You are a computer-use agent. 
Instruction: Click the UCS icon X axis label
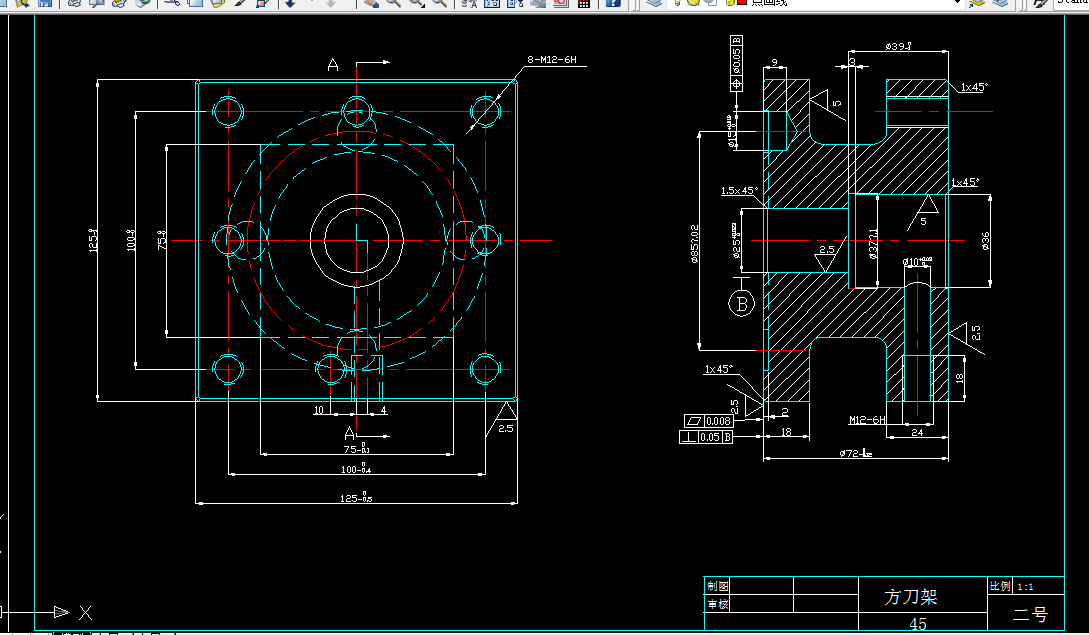(x=85, y=612)
